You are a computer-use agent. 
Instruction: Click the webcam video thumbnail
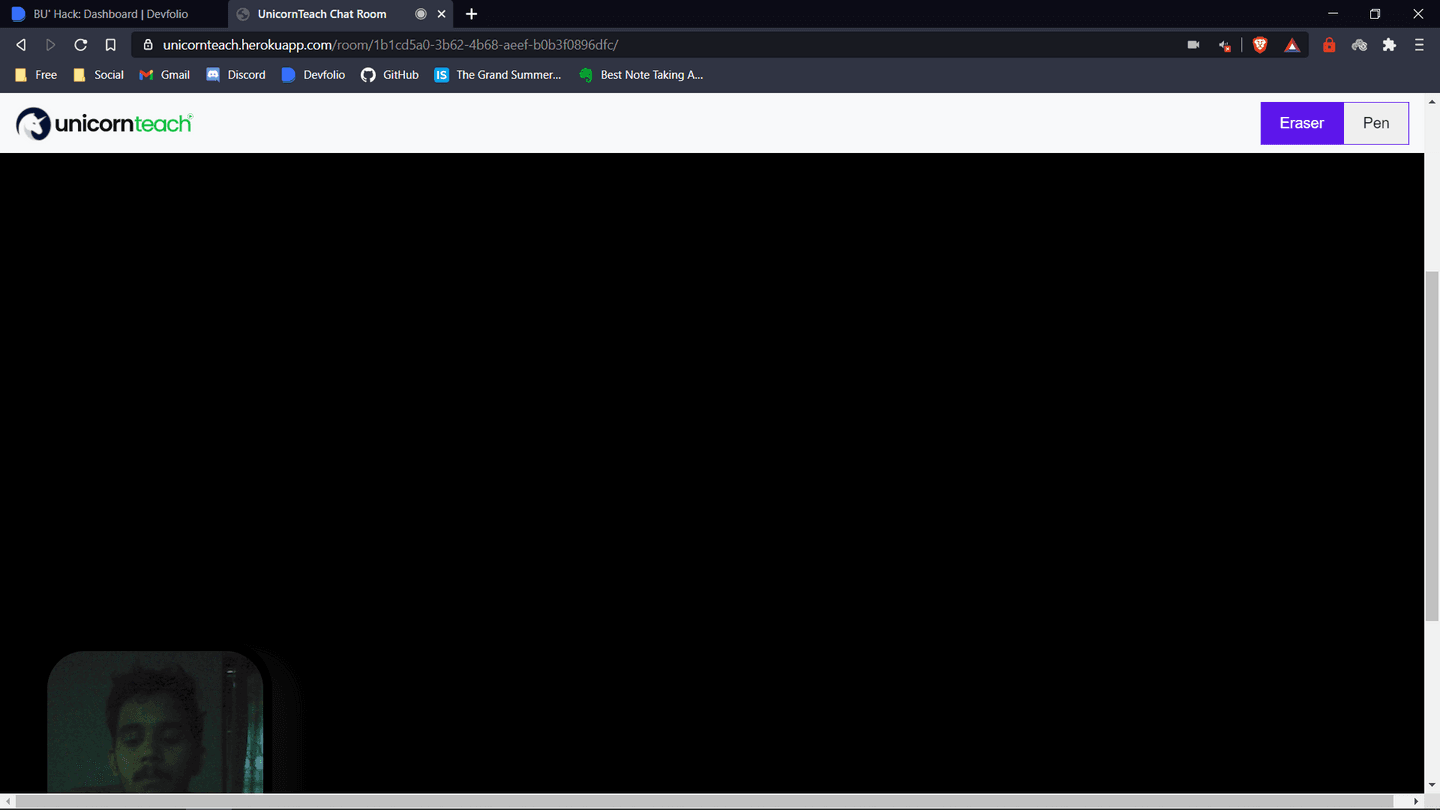coord(155,722)
